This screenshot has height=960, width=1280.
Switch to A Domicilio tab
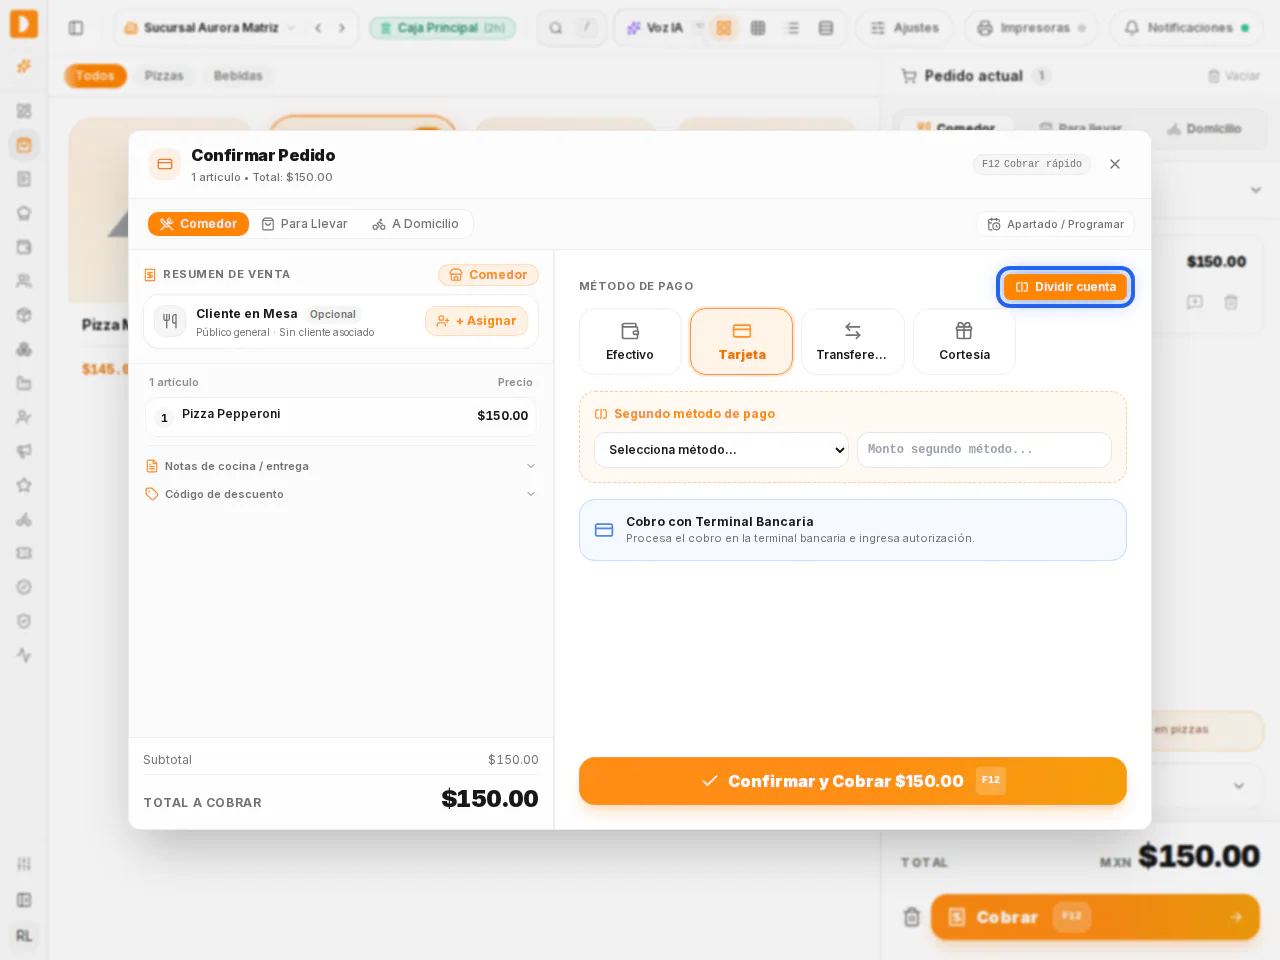[416, 224]
